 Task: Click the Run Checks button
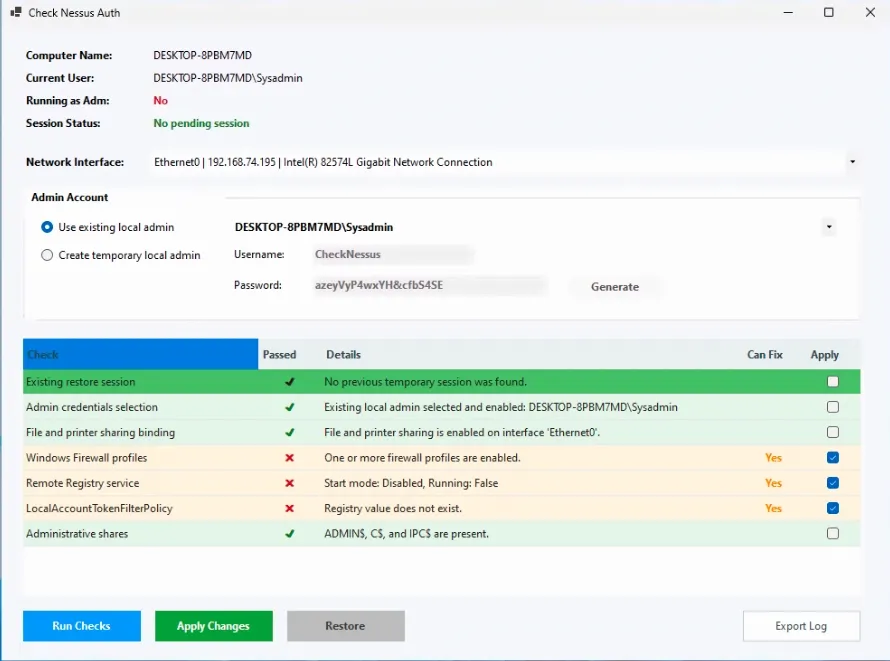point(82,626)
